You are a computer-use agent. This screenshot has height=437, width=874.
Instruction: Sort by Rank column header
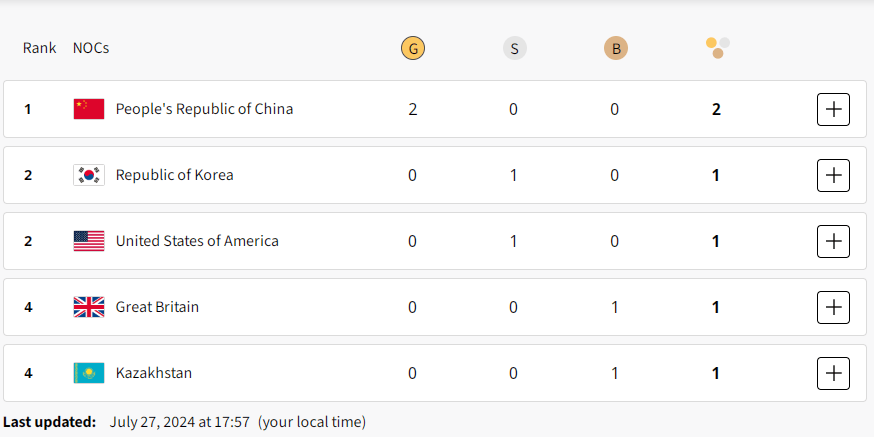[x=39, y=48]
